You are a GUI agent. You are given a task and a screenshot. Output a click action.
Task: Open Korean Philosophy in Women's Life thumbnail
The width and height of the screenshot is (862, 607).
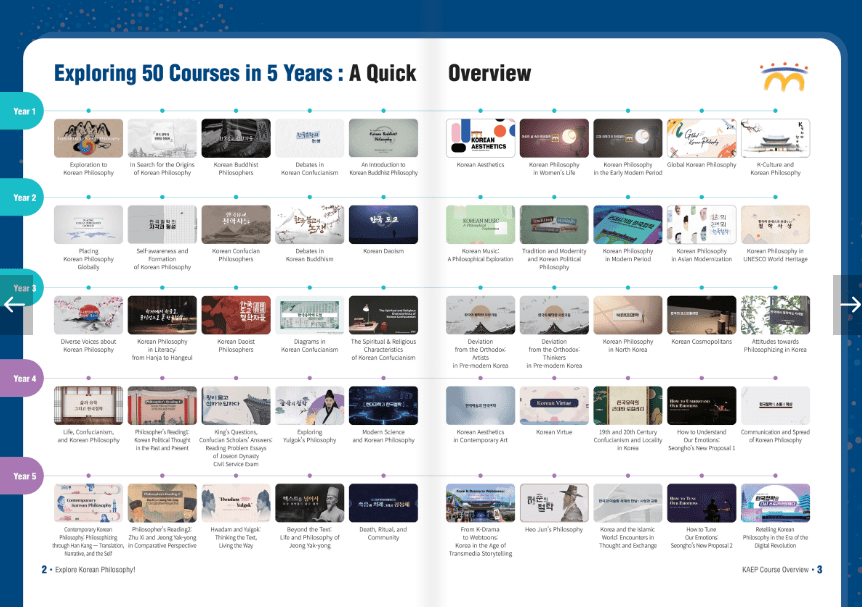(x=554, y=138)
